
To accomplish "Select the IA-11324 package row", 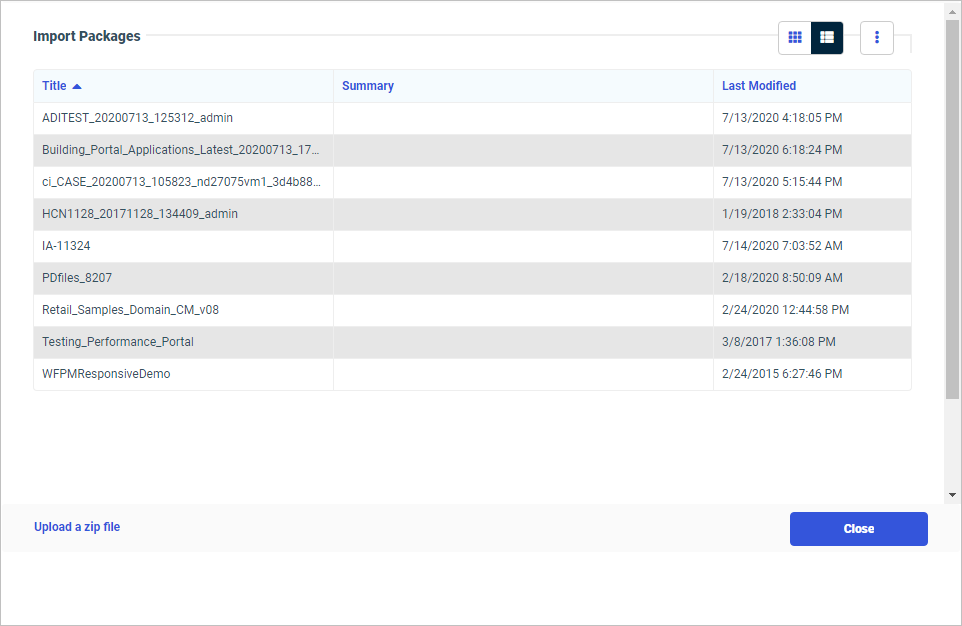I will [65, 245].
